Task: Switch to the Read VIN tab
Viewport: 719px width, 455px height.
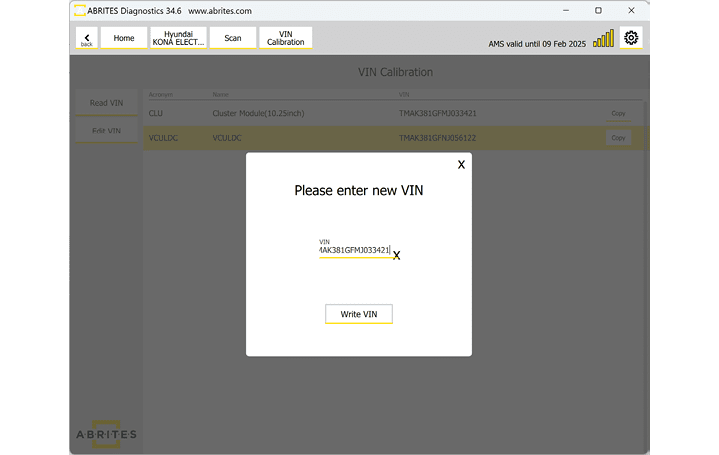Action: tap(107, 103)
